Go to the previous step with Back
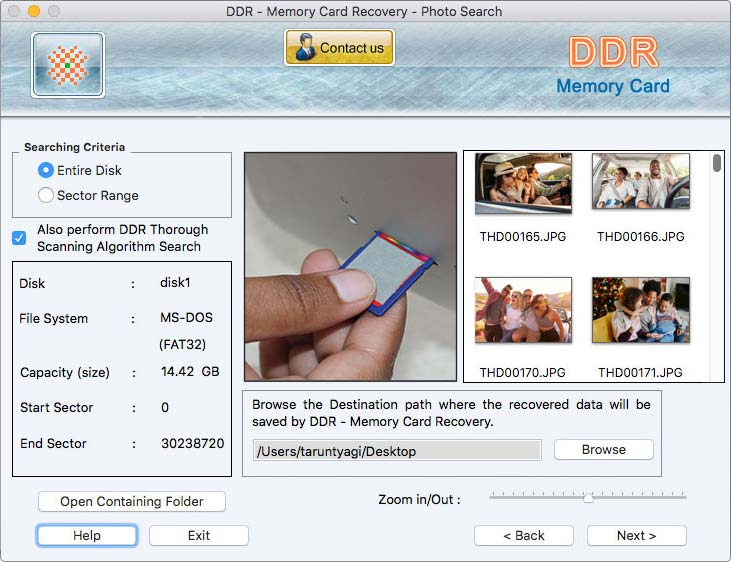 coord(524,535)
